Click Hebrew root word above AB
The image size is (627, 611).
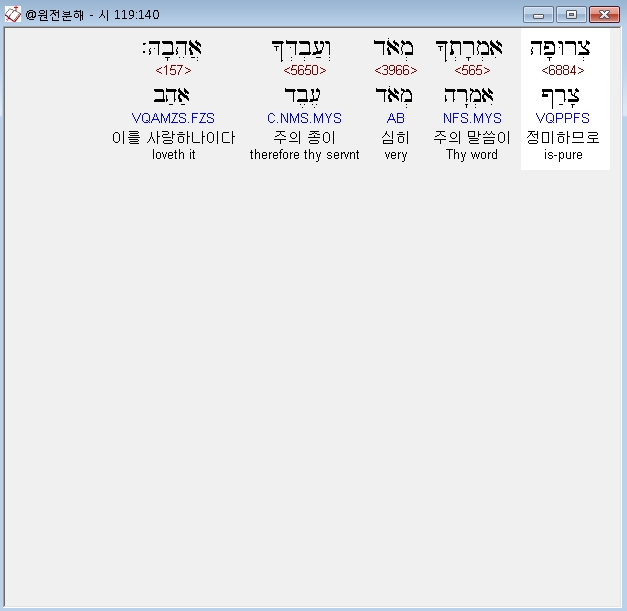click(393, 96)
